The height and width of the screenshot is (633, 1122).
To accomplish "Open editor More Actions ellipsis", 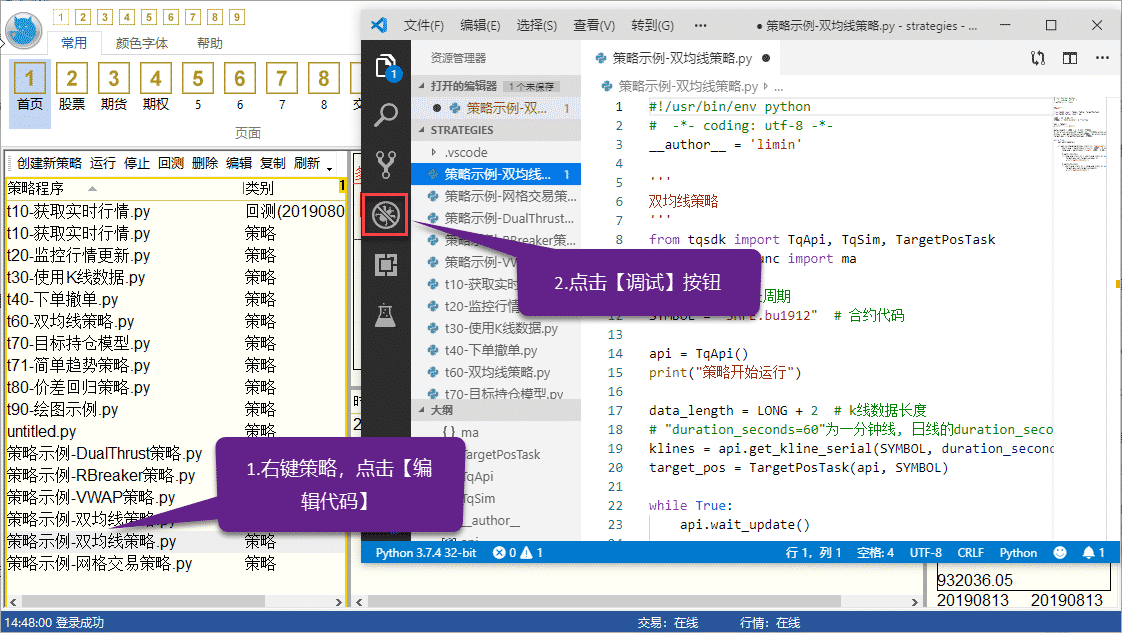I will [1102, 58].
